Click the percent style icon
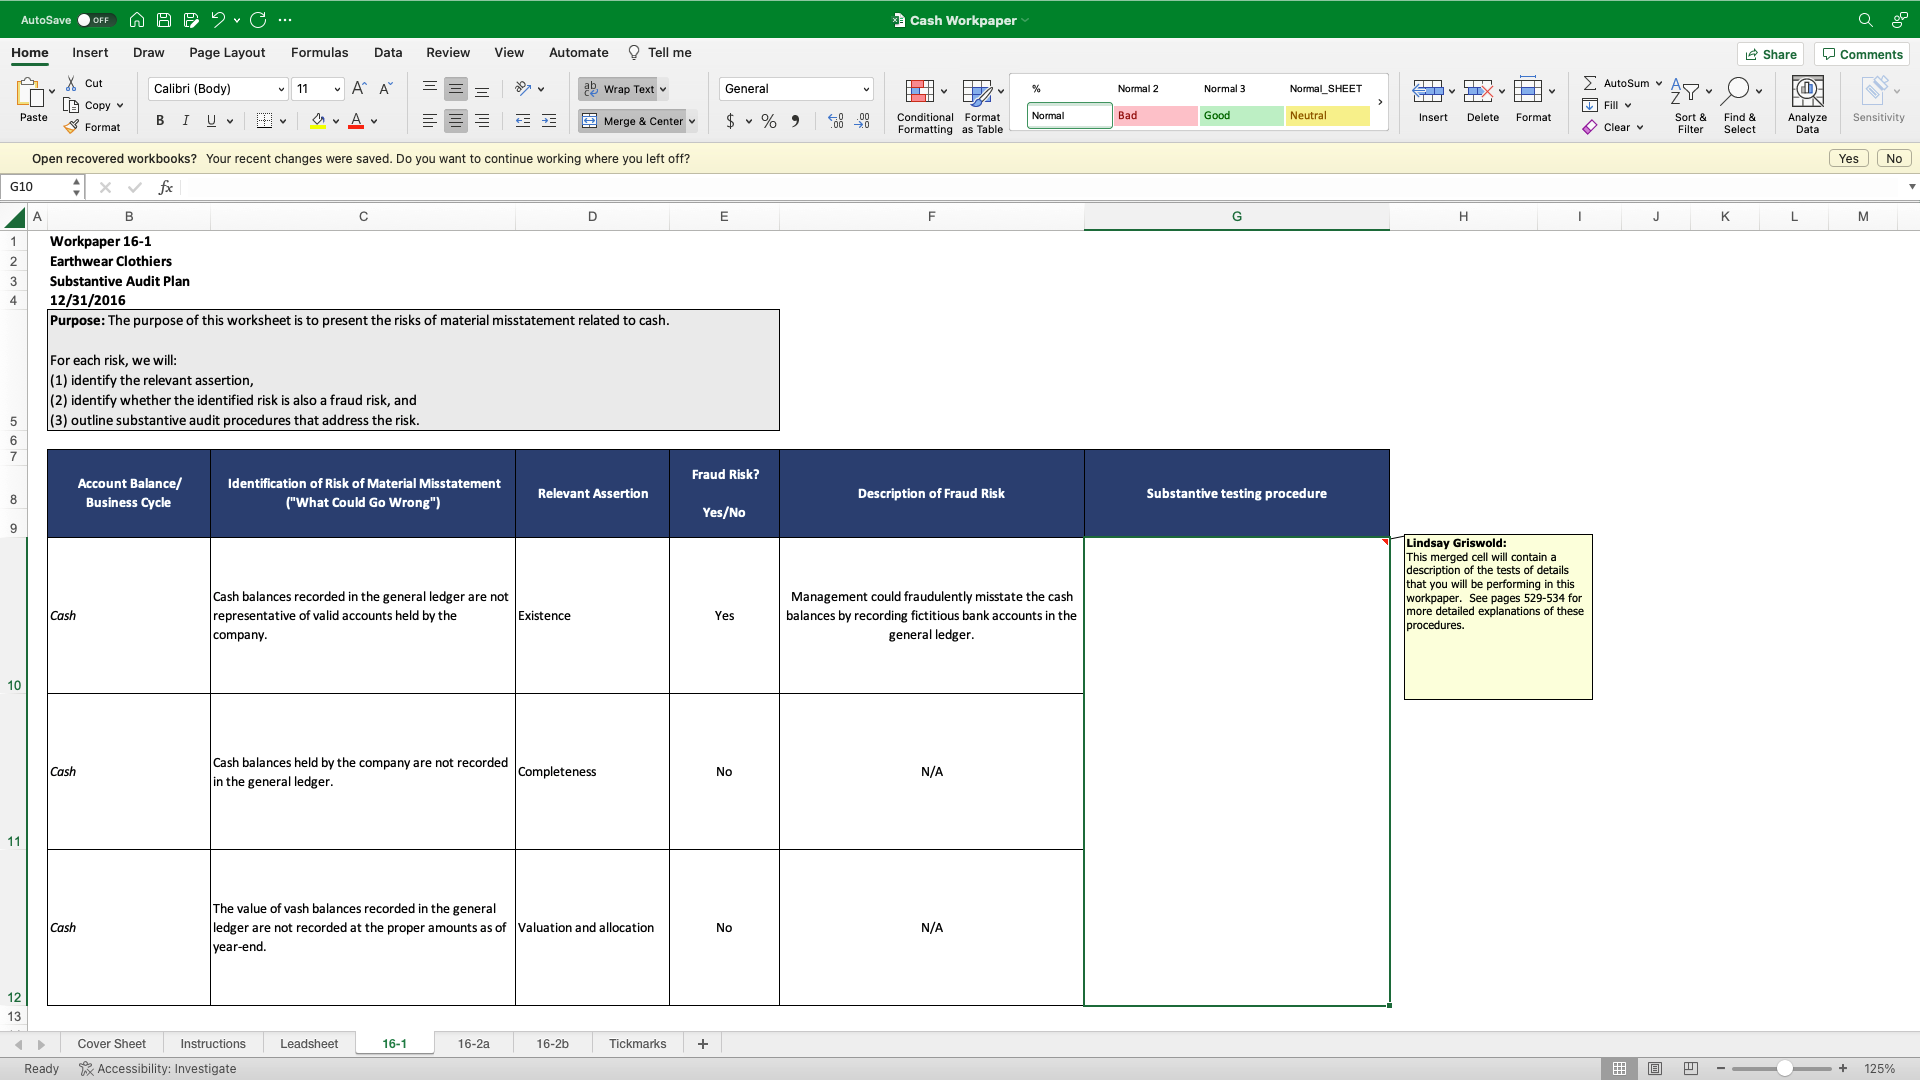This screenshot has width=1920, height=1080. point(768,121)
